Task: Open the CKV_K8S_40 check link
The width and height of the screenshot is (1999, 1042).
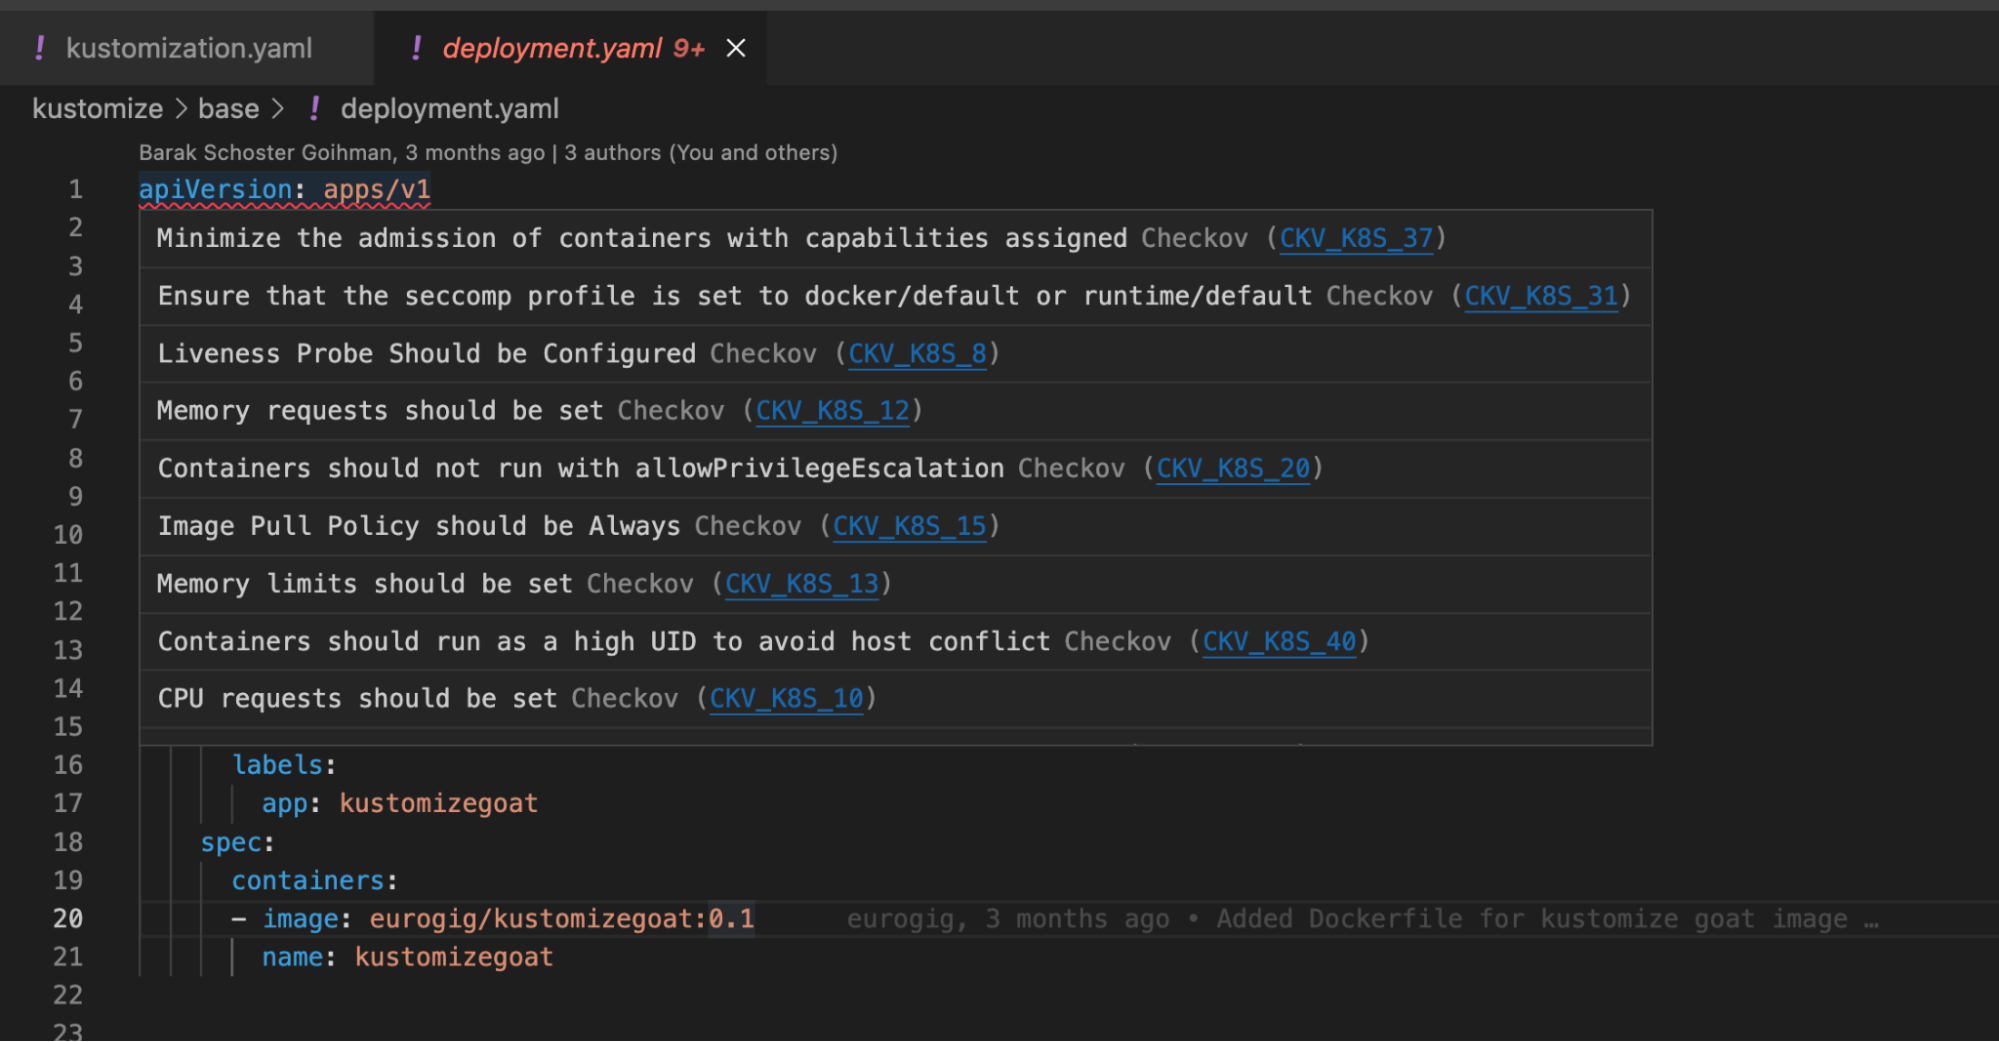Action: [1279, 642]
